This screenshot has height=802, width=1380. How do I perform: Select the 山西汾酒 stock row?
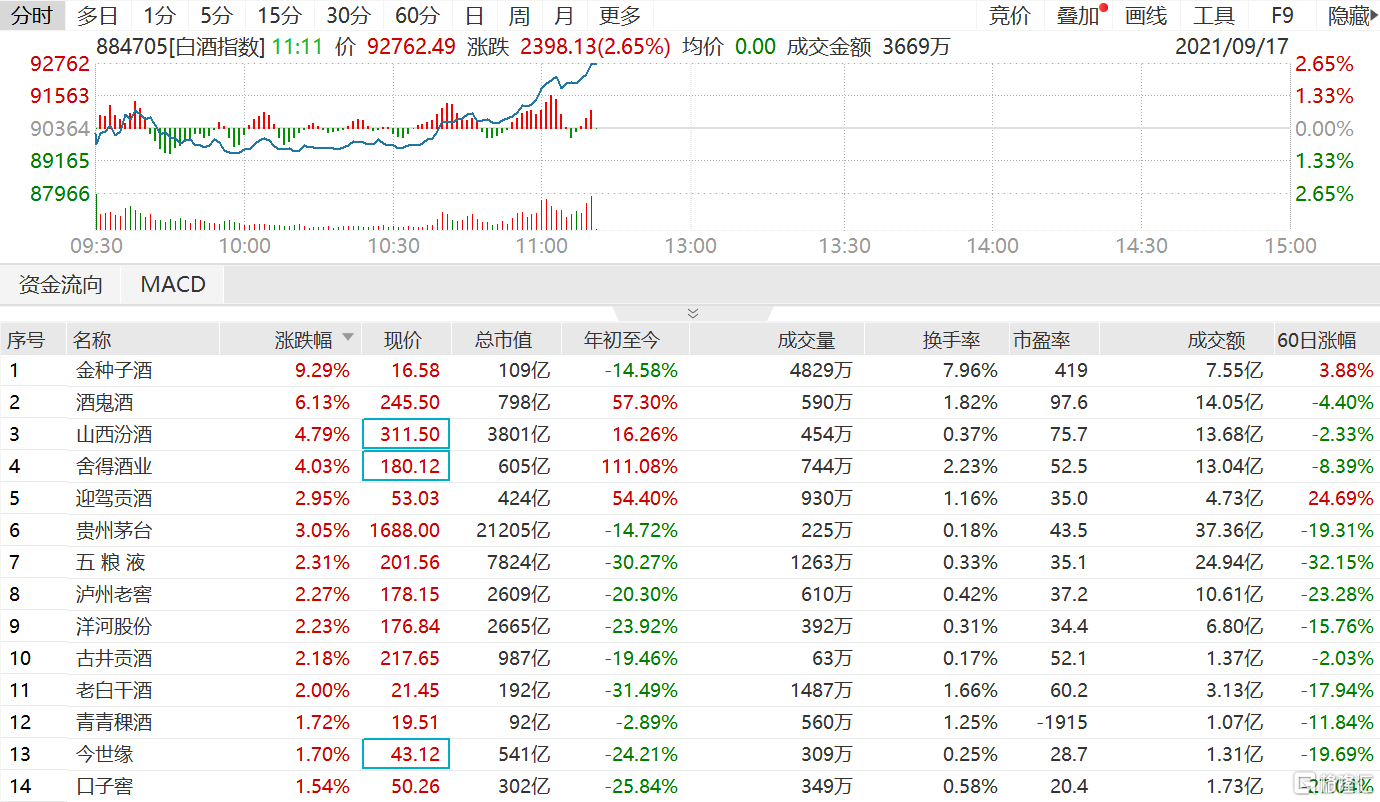pos(690,434)
